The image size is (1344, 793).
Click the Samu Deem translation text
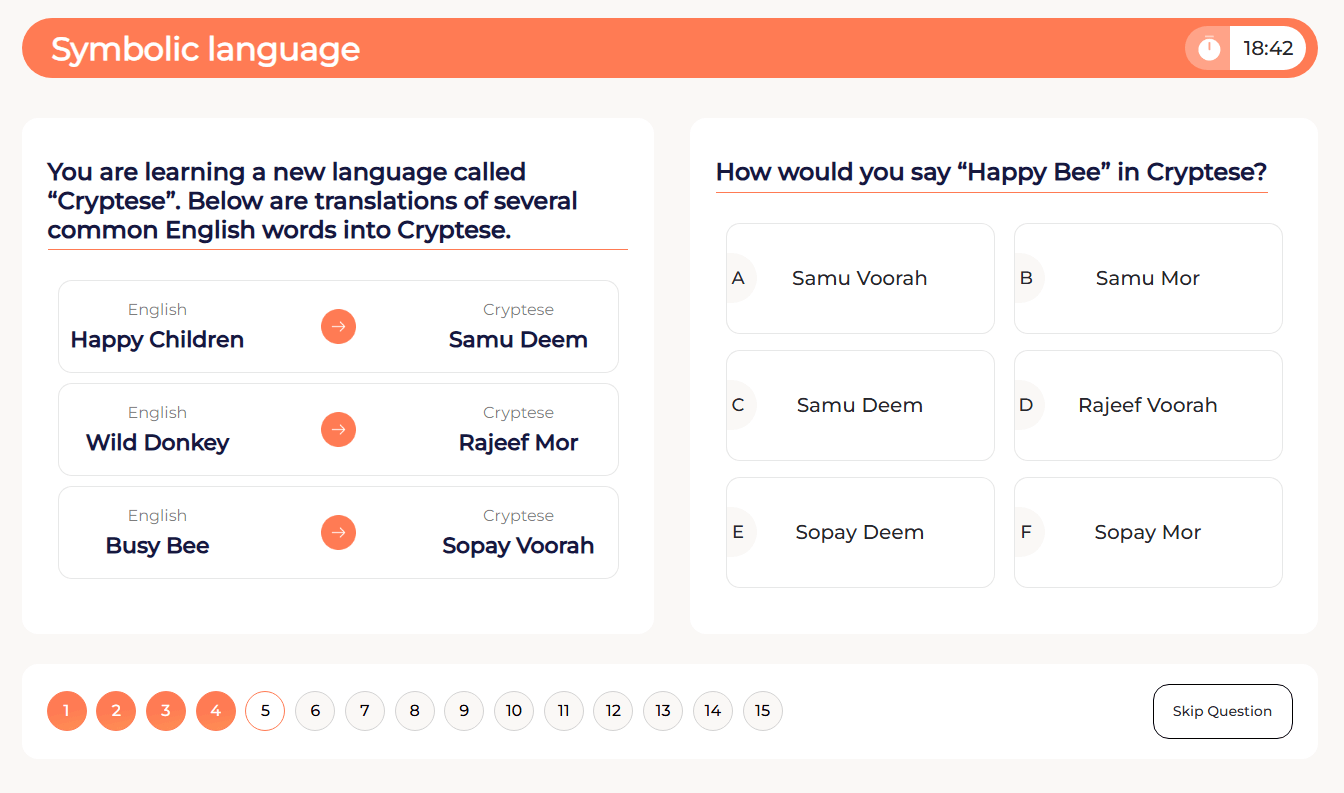click(x=518, y=340)
